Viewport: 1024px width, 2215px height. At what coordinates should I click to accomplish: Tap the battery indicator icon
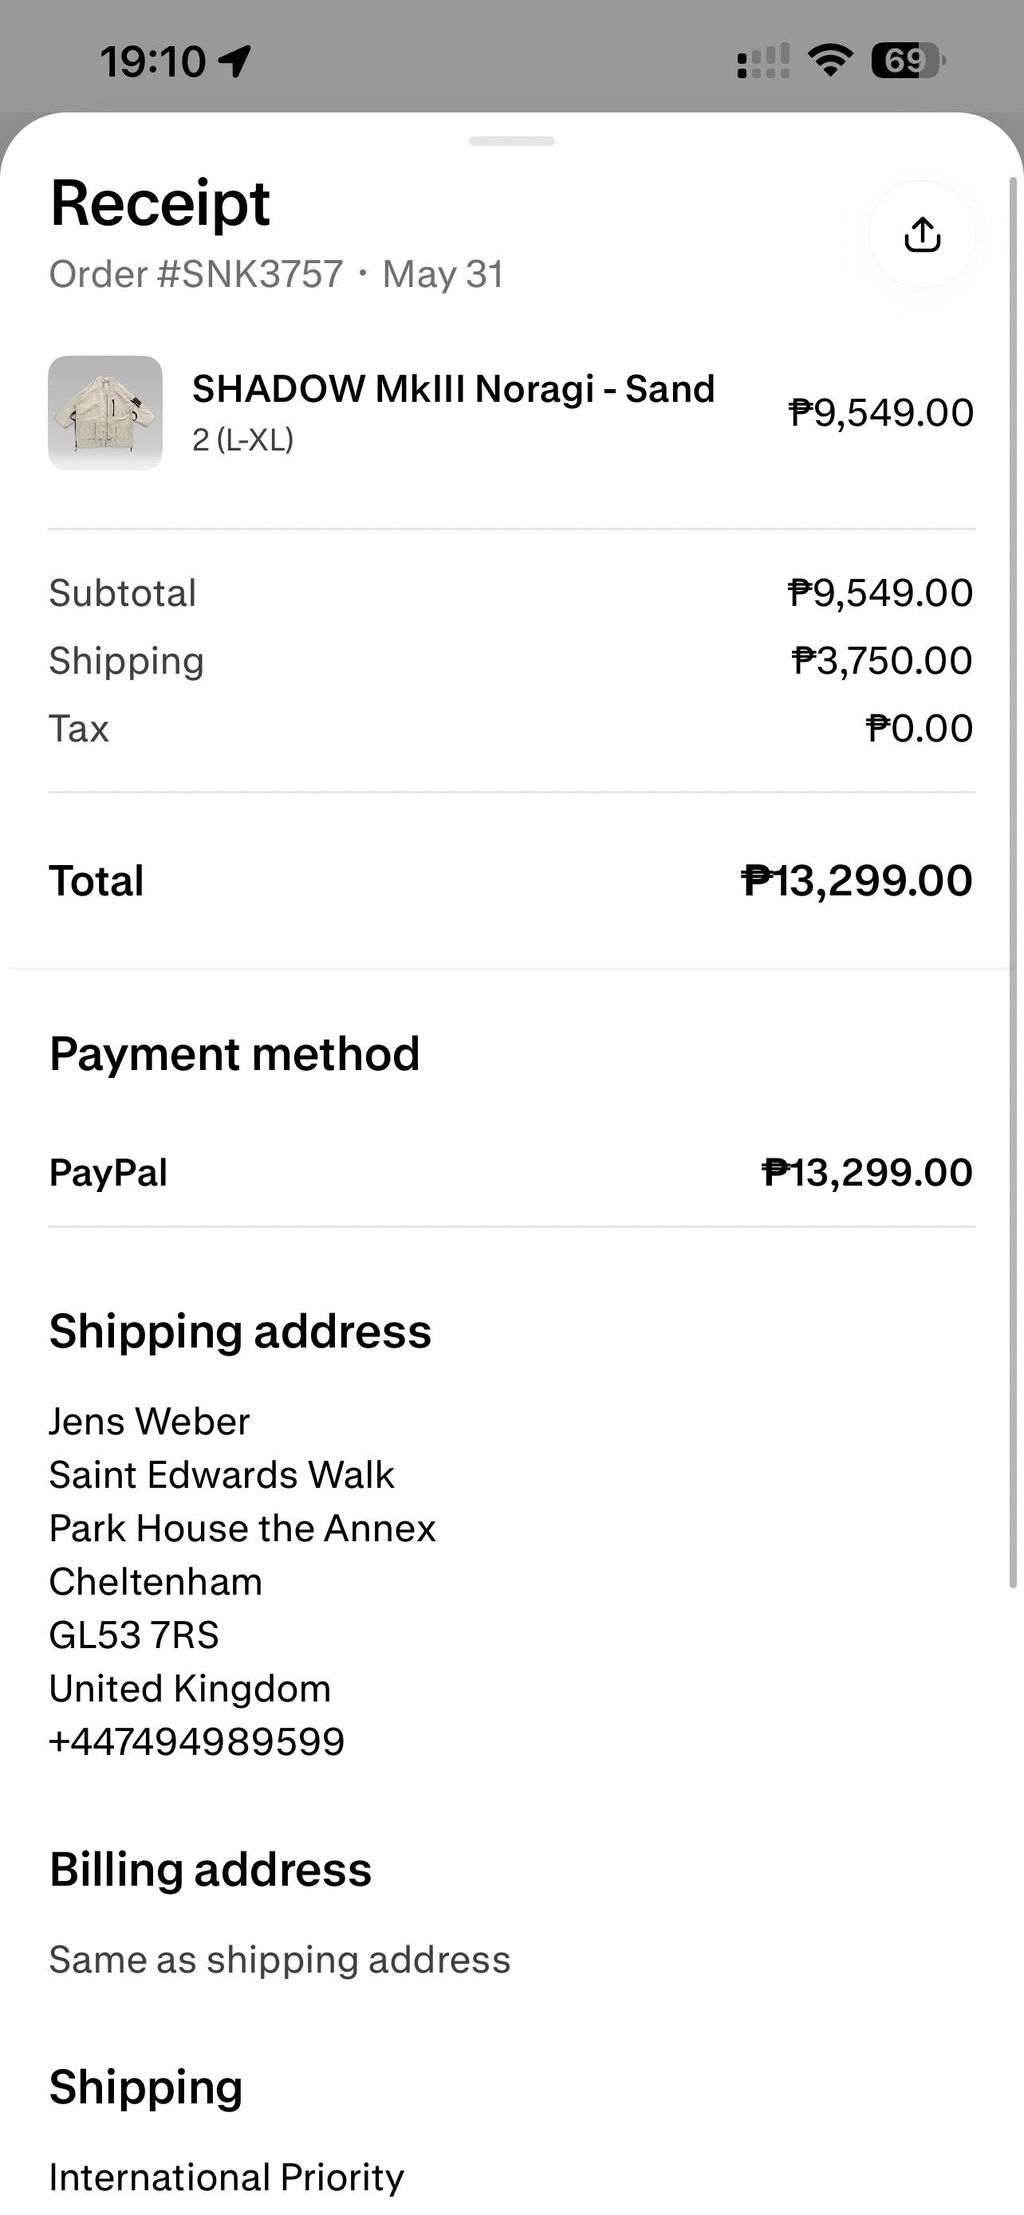(908, 61)
